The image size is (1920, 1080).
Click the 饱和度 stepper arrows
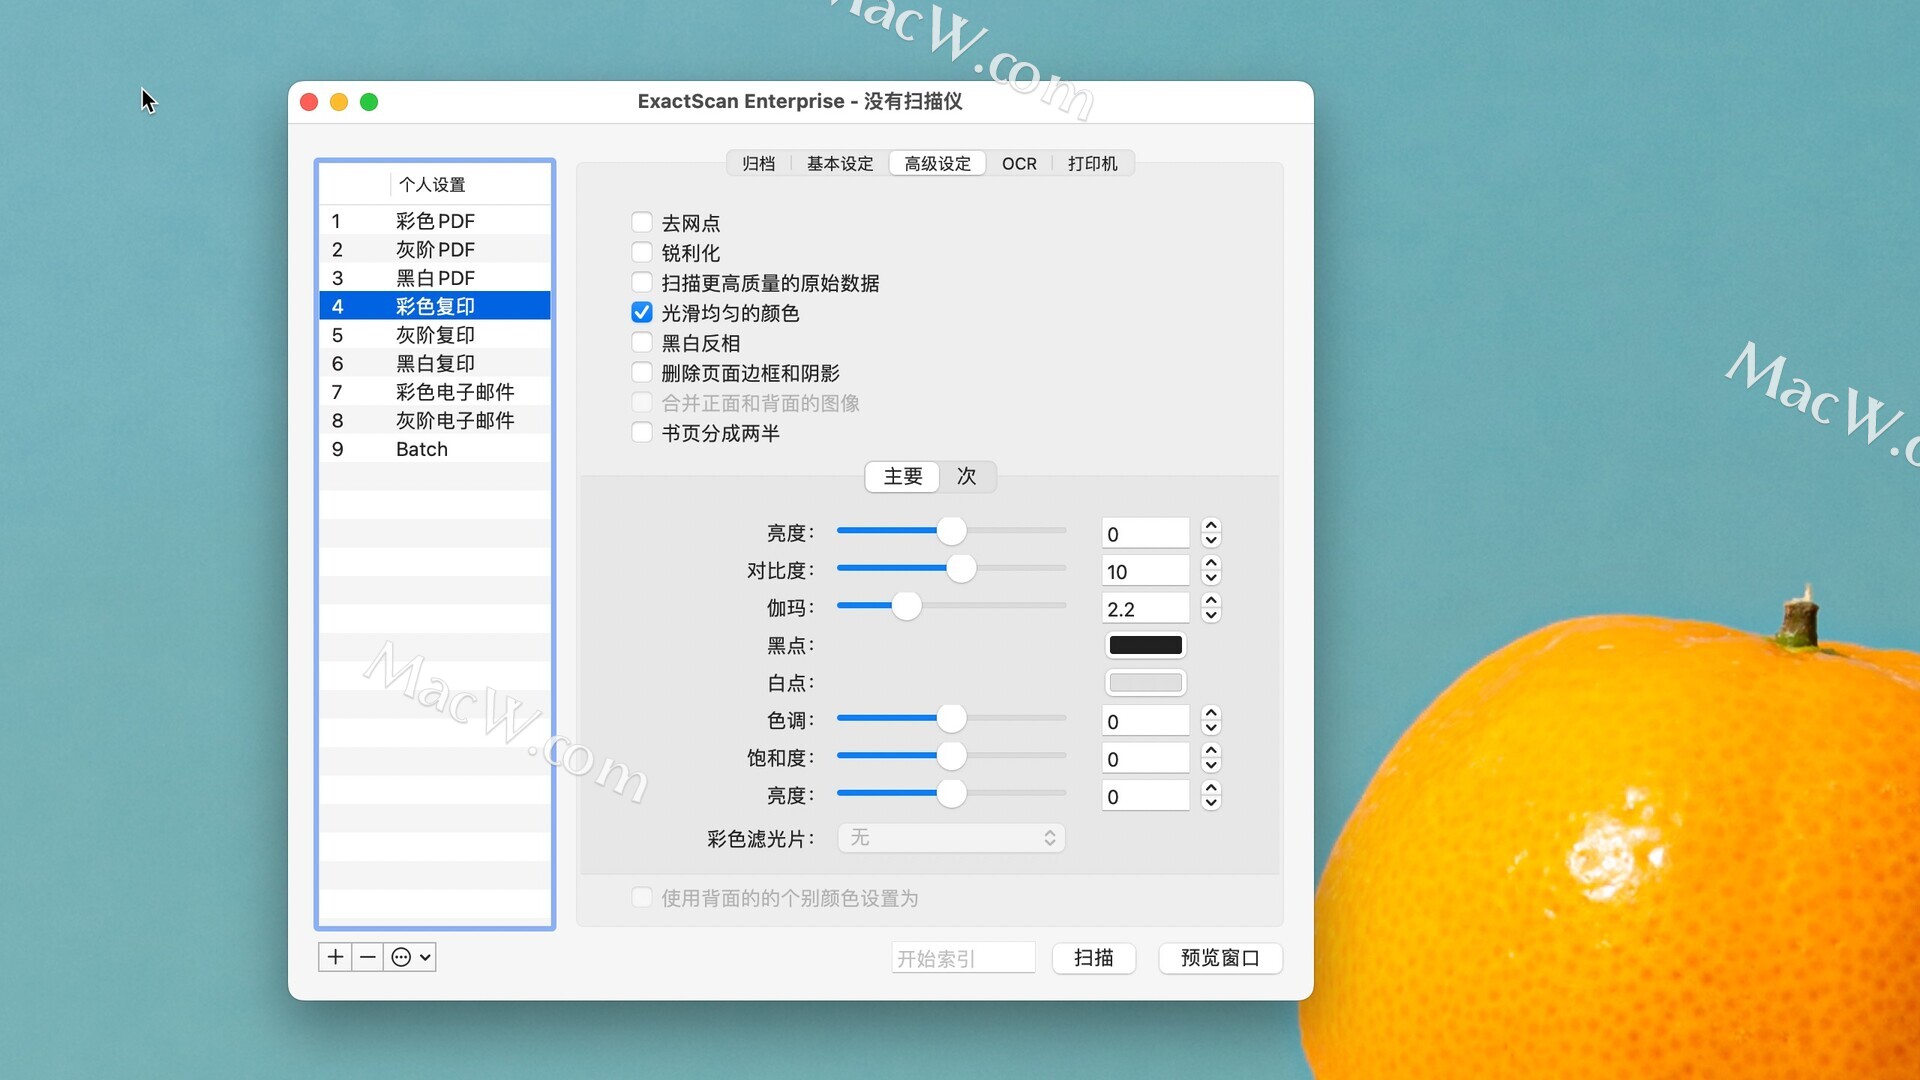pos(1211,757)
